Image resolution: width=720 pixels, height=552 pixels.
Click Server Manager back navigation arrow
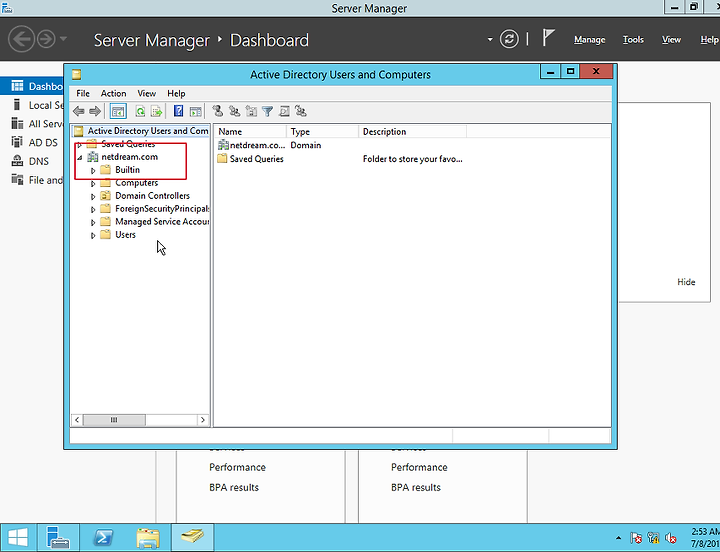[x=21, y=39]
